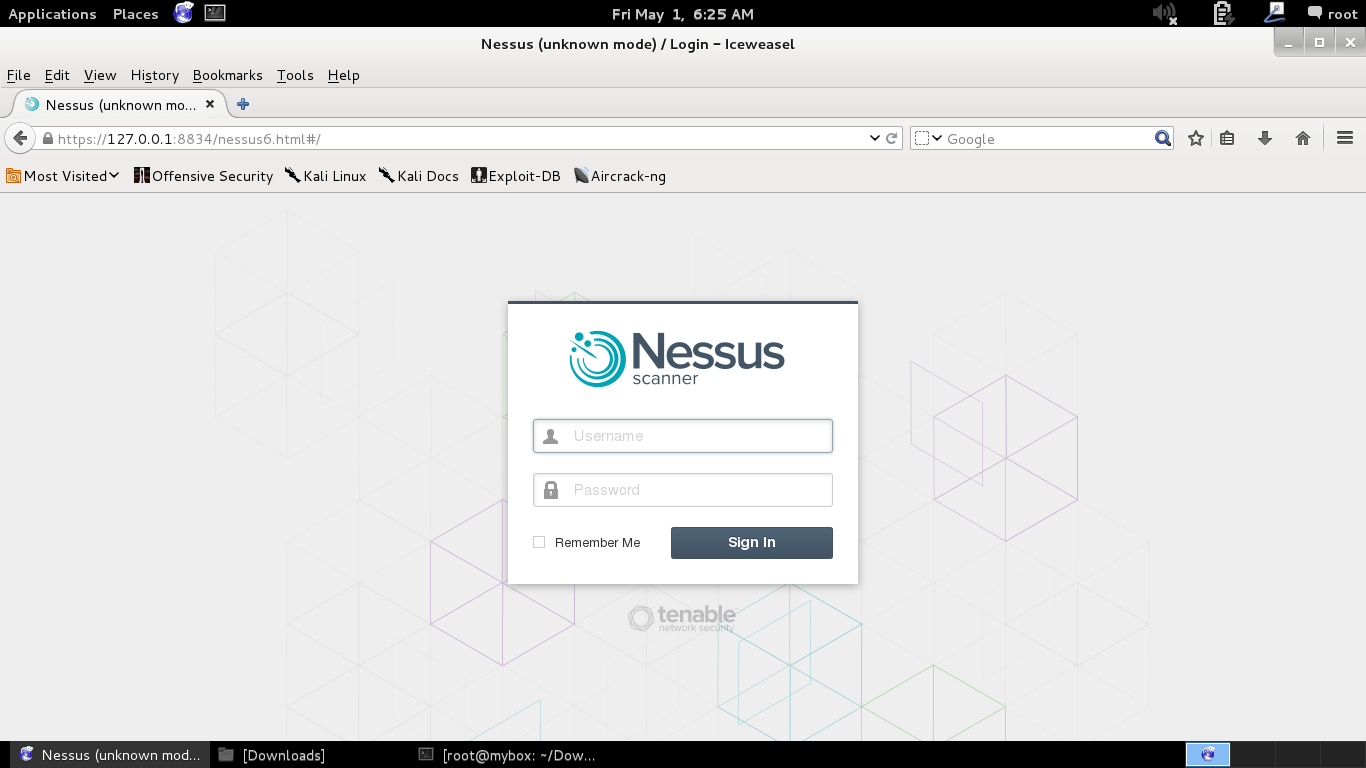Check the Remember Me checkbox

coord(539,542)
